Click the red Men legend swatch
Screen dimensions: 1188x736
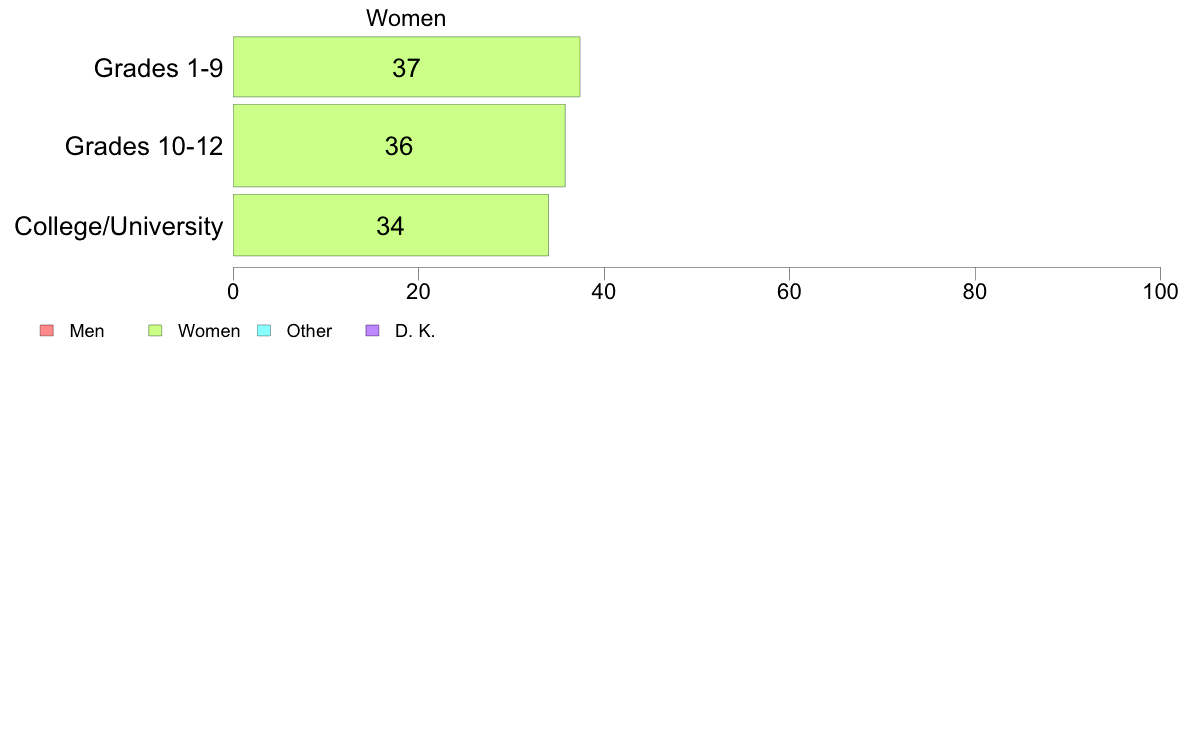[46, 330]
